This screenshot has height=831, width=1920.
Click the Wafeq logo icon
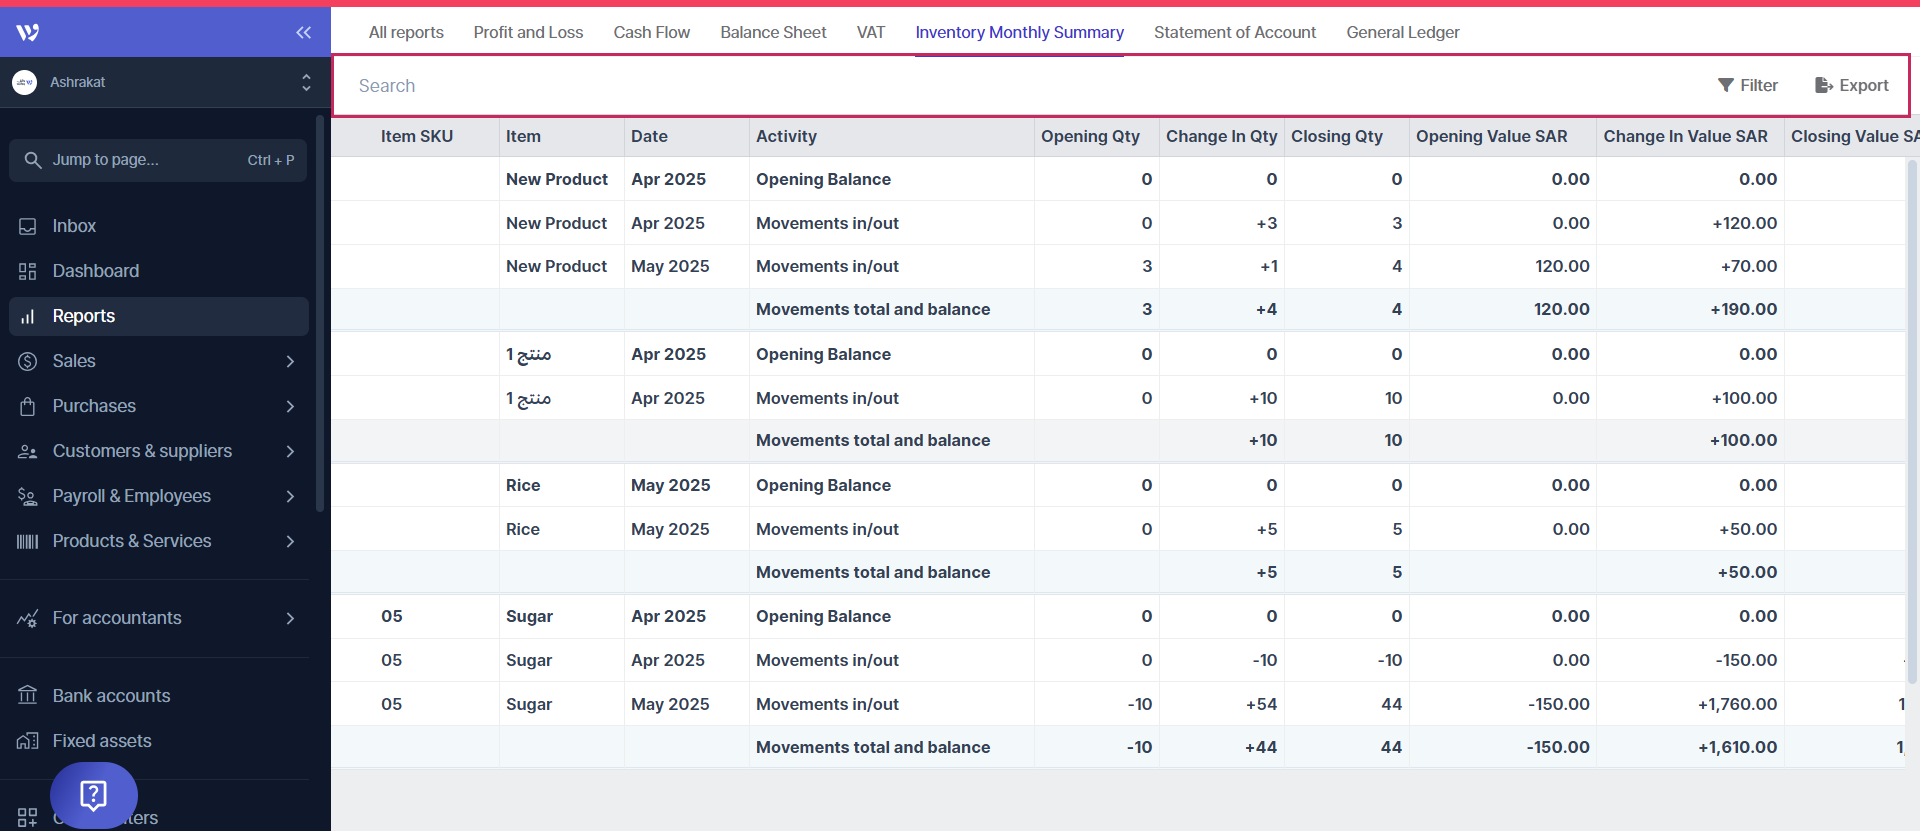[x=28, y=32]
